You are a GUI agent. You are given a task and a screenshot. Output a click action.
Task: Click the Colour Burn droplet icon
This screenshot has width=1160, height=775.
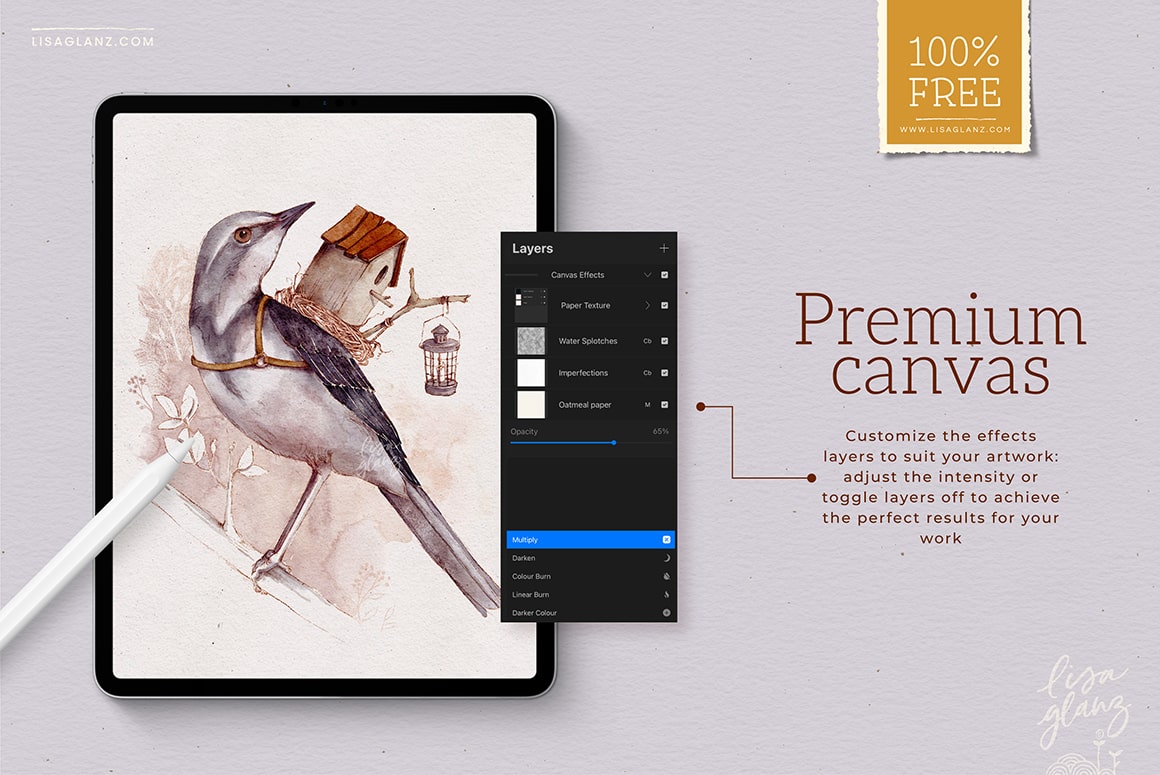click(x=666, y=577)
